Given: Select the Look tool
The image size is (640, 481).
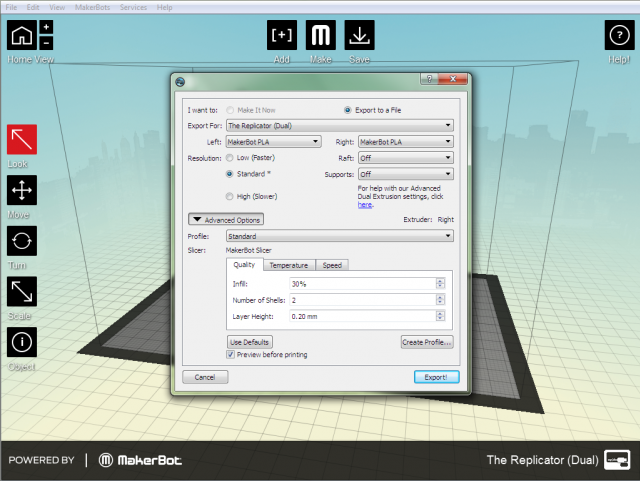Looking at the screenshot, I should click(x=22, y=140).
